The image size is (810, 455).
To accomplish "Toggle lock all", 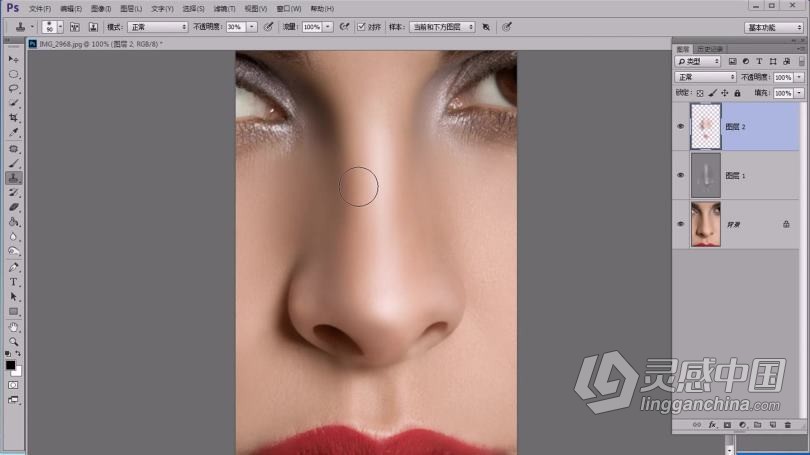I will 737,93.
